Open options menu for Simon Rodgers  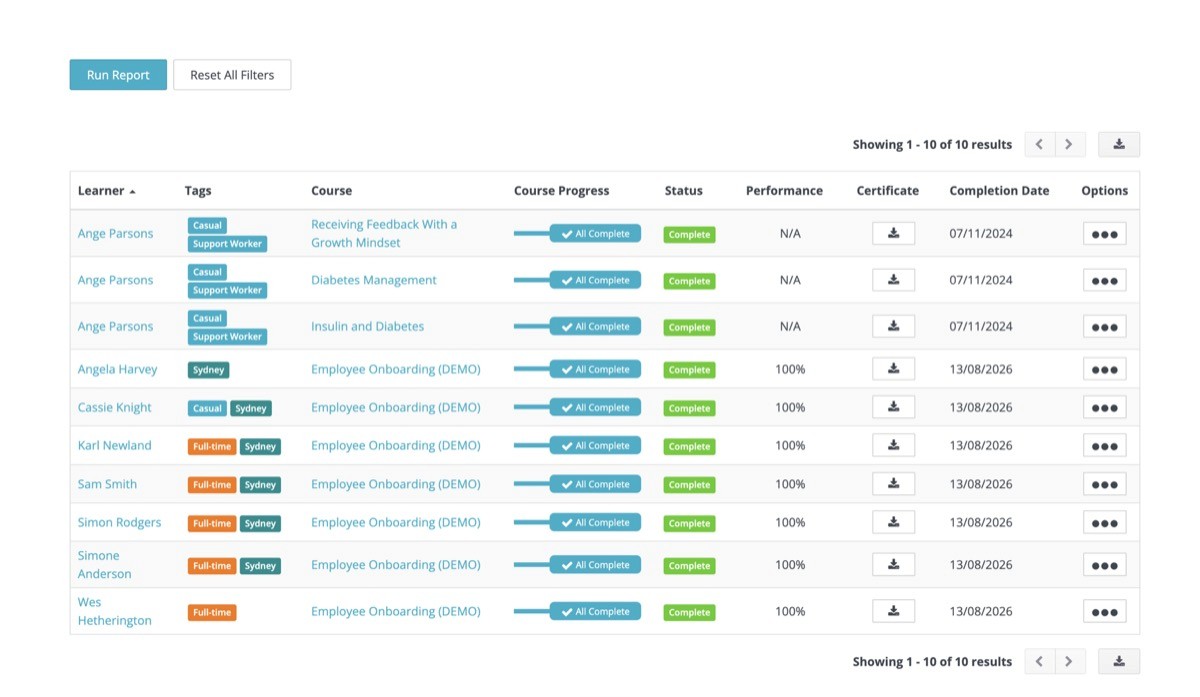pyautogui.click(x=1104, y=523)
